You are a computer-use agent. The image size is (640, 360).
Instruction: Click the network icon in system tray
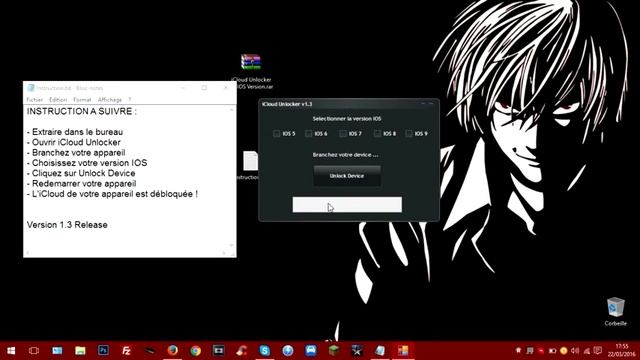tap(587, 351)
